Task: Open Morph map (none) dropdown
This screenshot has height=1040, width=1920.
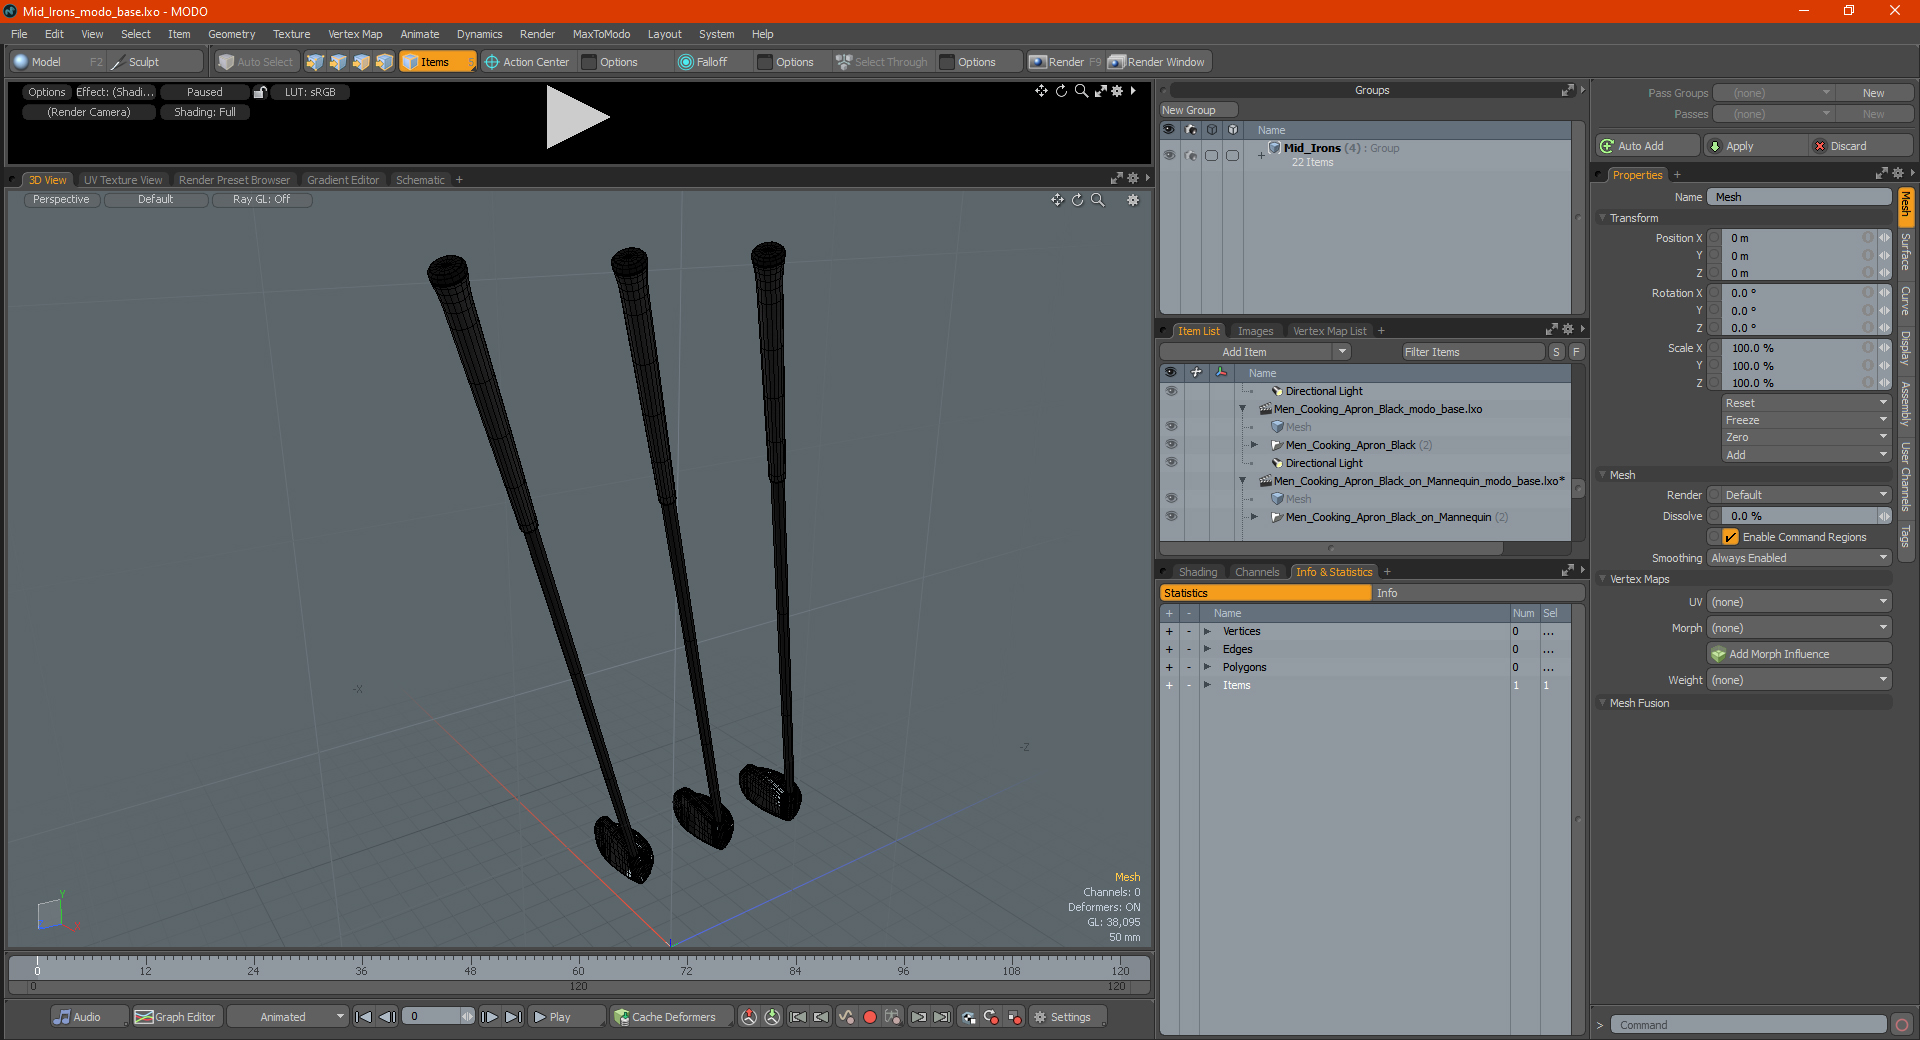Action: (x=1799, y=628)
